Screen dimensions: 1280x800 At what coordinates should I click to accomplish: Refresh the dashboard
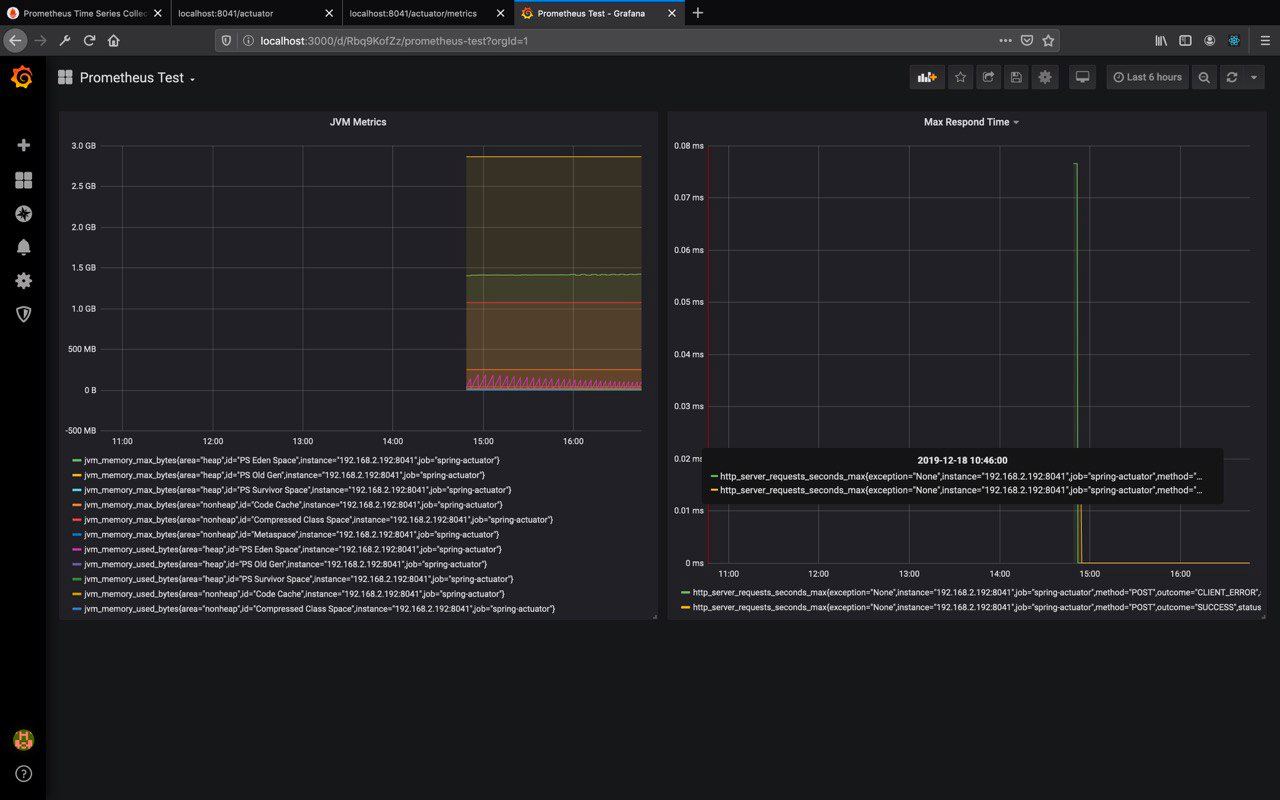tap(1231, 77)
